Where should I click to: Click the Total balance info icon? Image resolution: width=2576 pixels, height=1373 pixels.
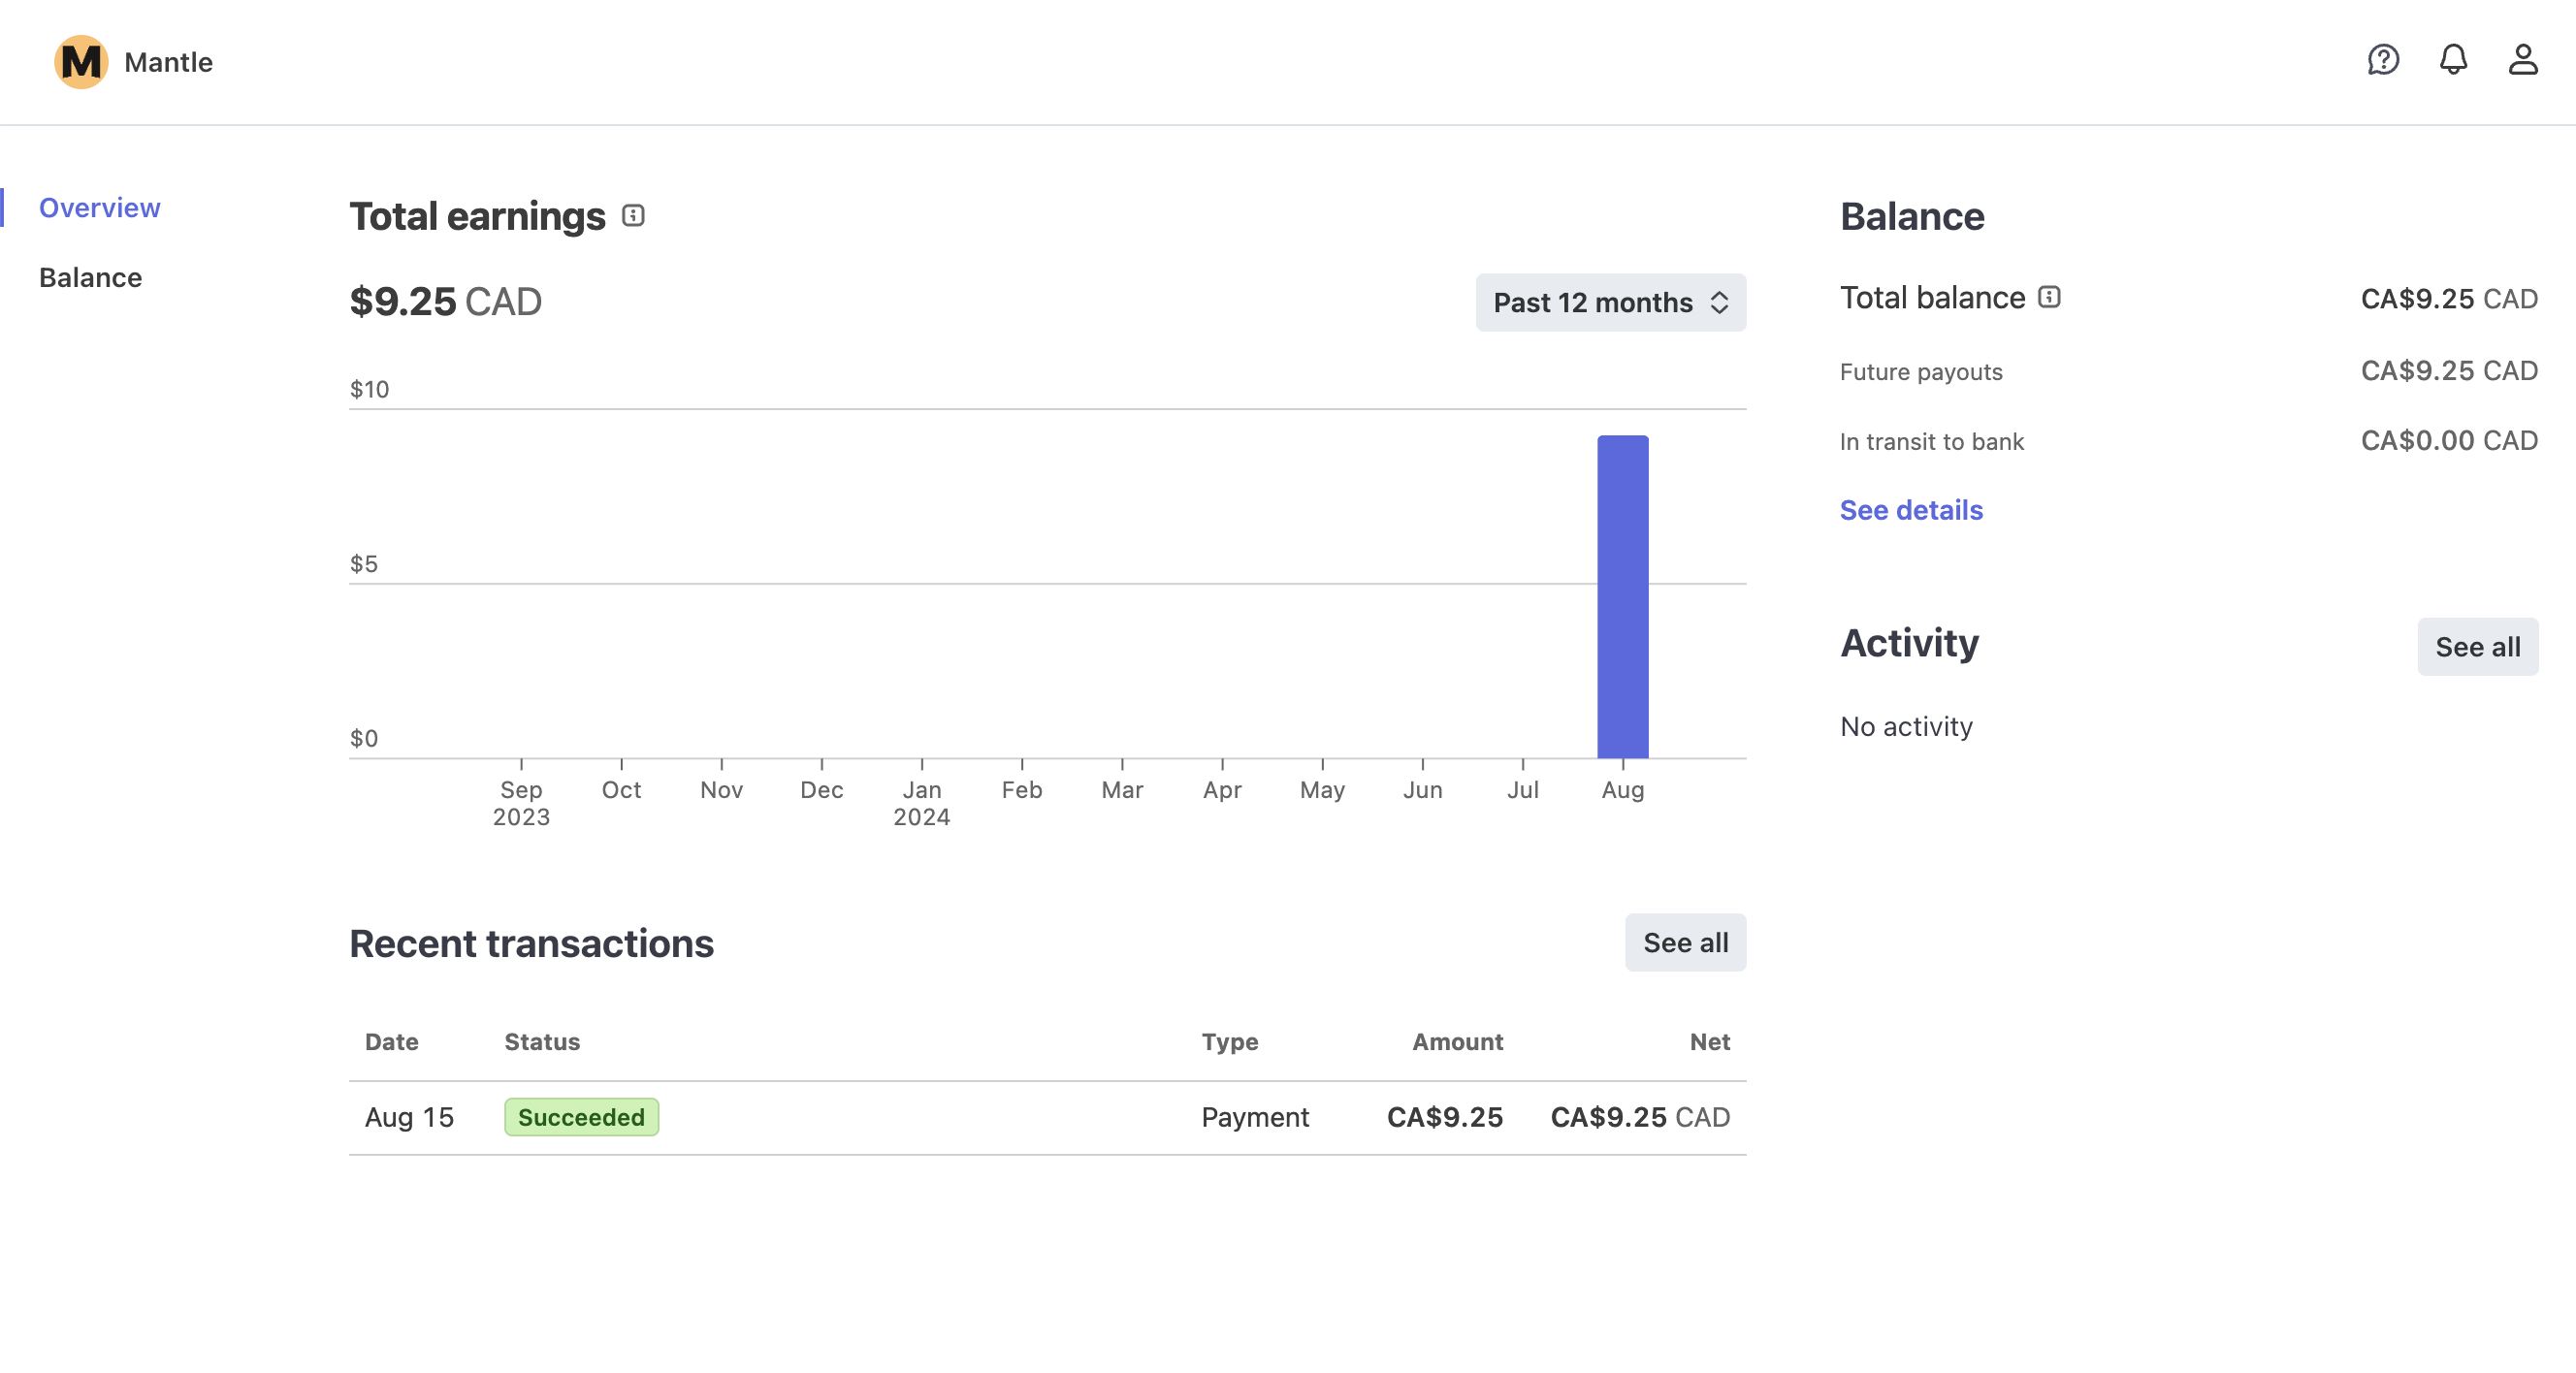(2051, 296)
